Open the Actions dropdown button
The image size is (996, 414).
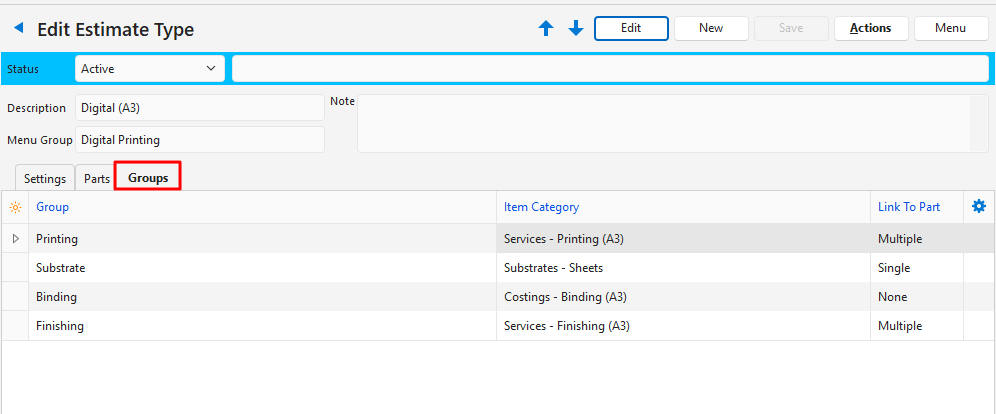pos(870,28)
